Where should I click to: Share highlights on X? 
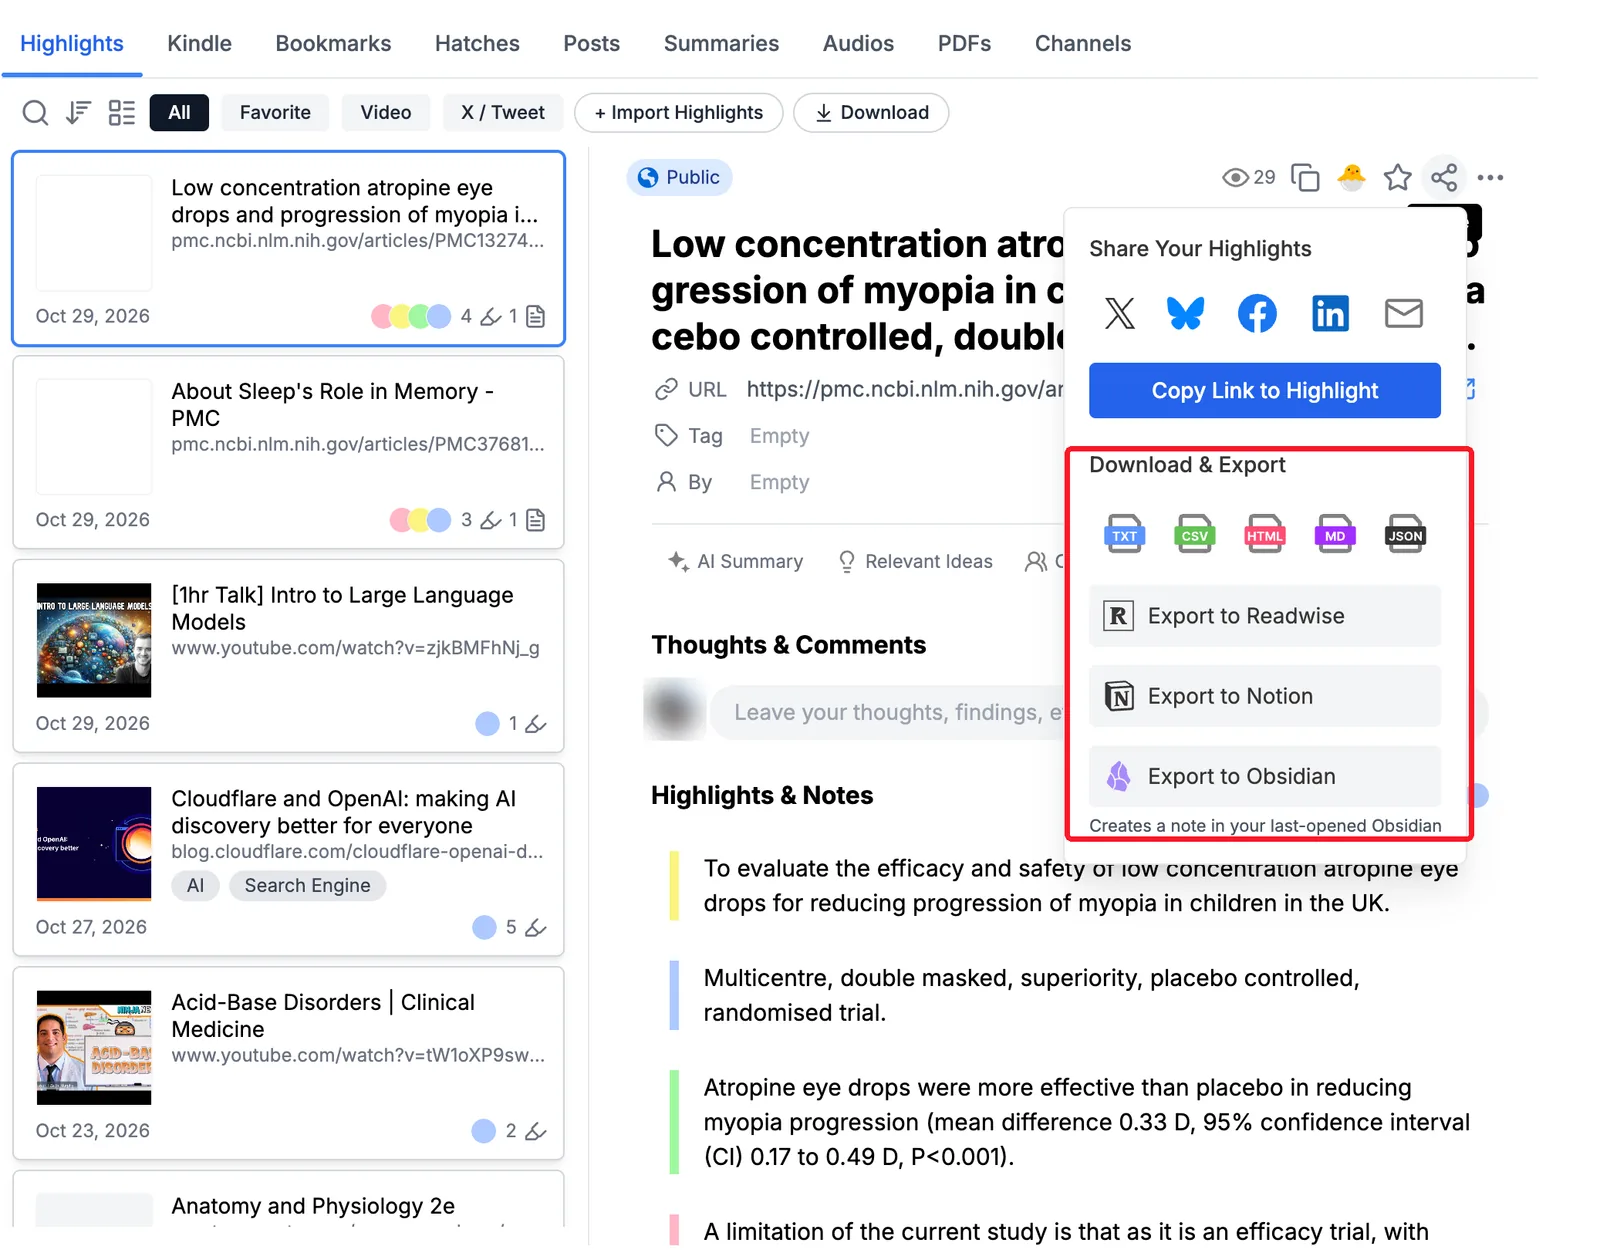click(x=1120, y=313)
